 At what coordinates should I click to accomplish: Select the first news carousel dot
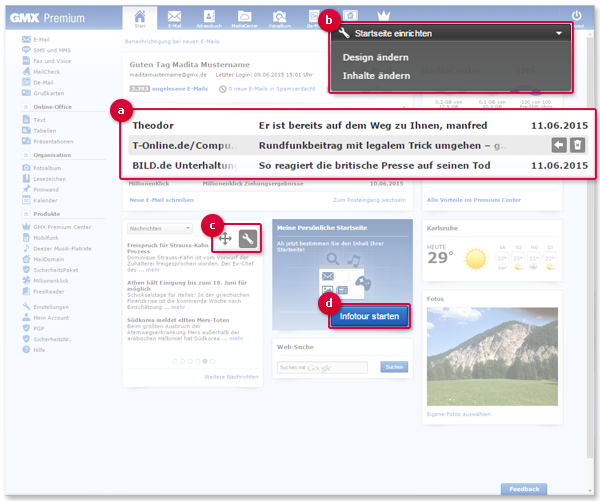(x=175, y=361)
